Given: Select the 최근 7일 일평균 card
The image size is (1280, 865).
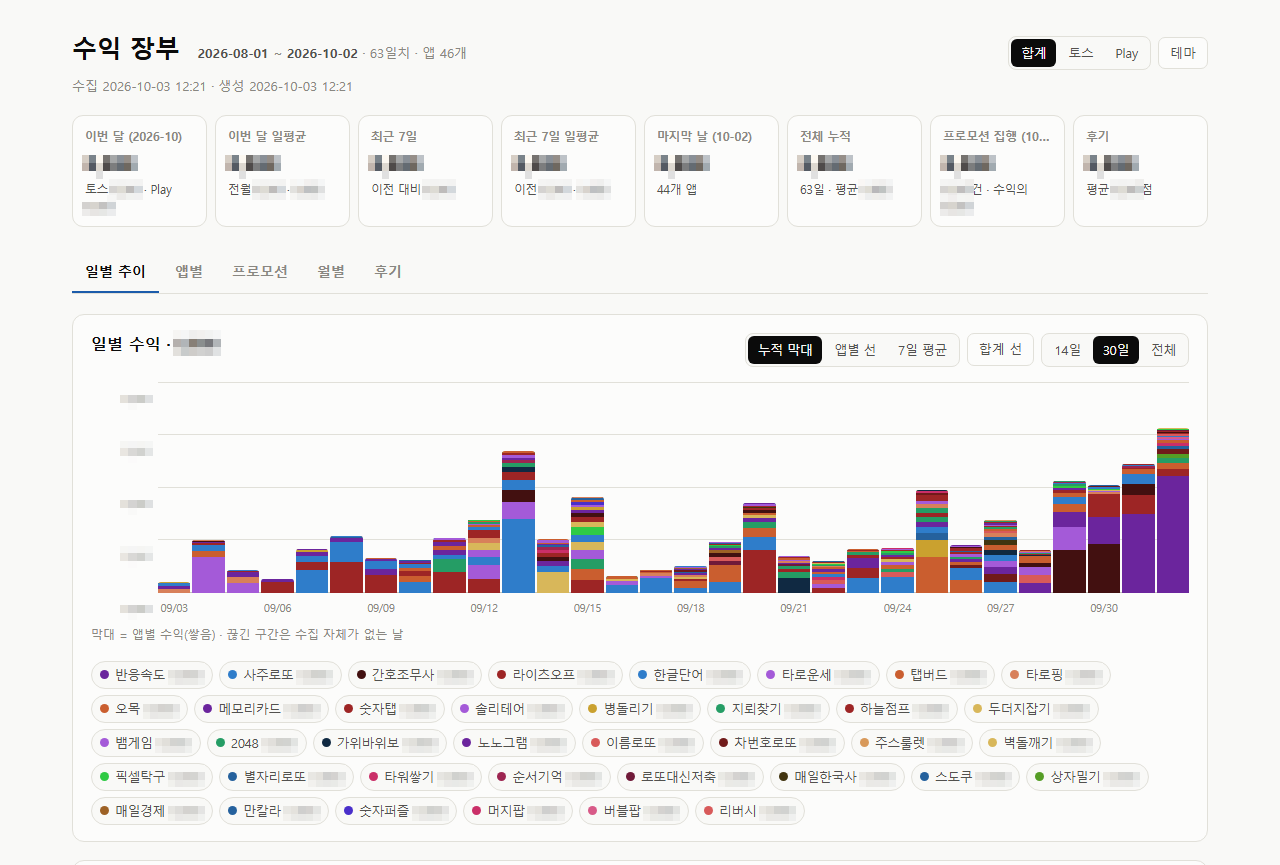Looking at the screenshot, I should click(568, 171).
